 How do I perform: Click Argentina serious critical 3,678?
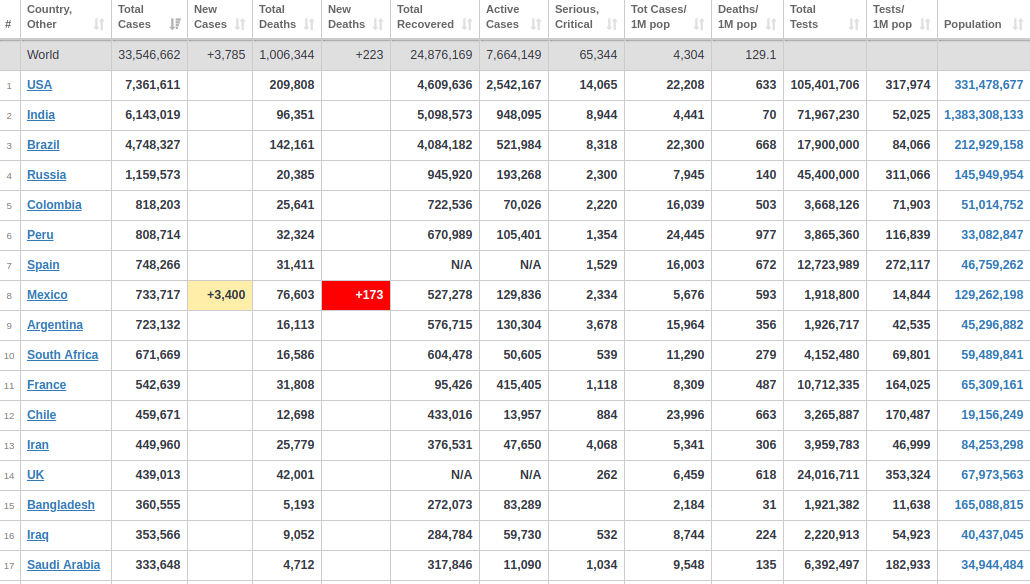[602, 325]
